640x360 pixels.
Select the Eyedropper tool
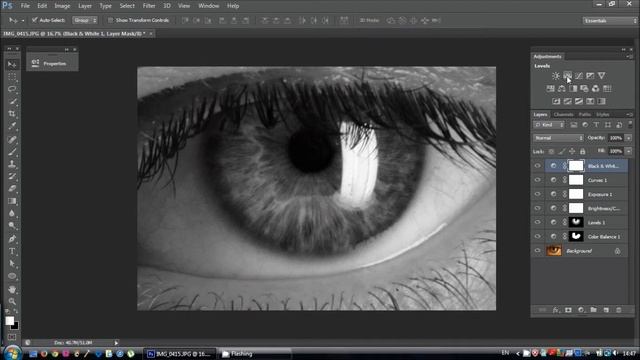[12, 127]
